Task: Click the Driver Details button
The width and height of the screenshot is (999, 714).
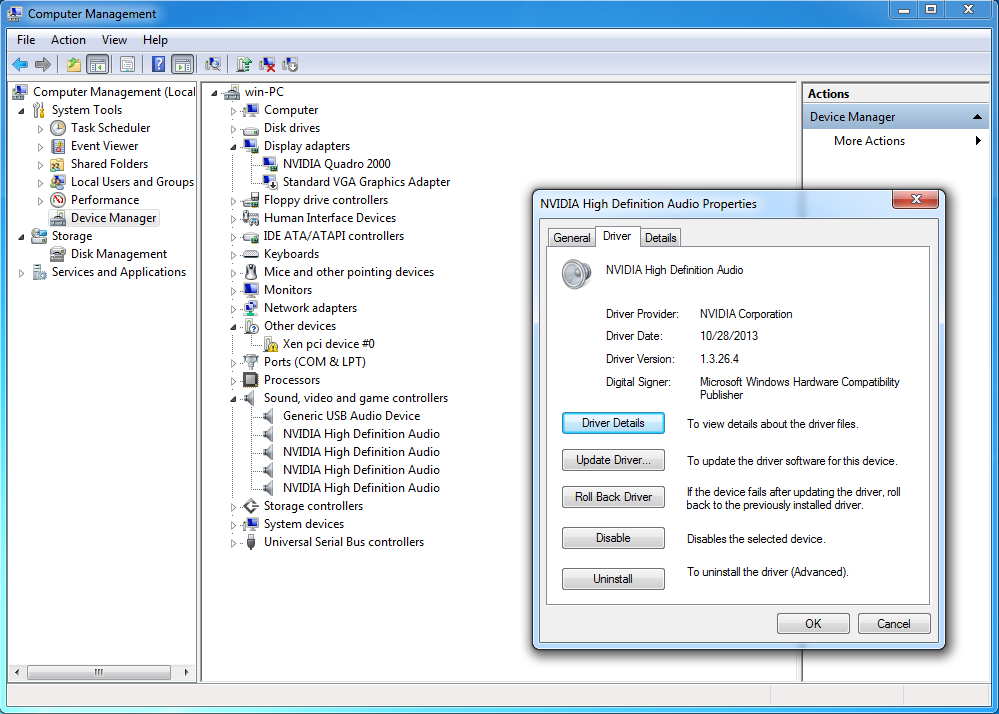Action: pyautogui.click(x=613, y=423)
